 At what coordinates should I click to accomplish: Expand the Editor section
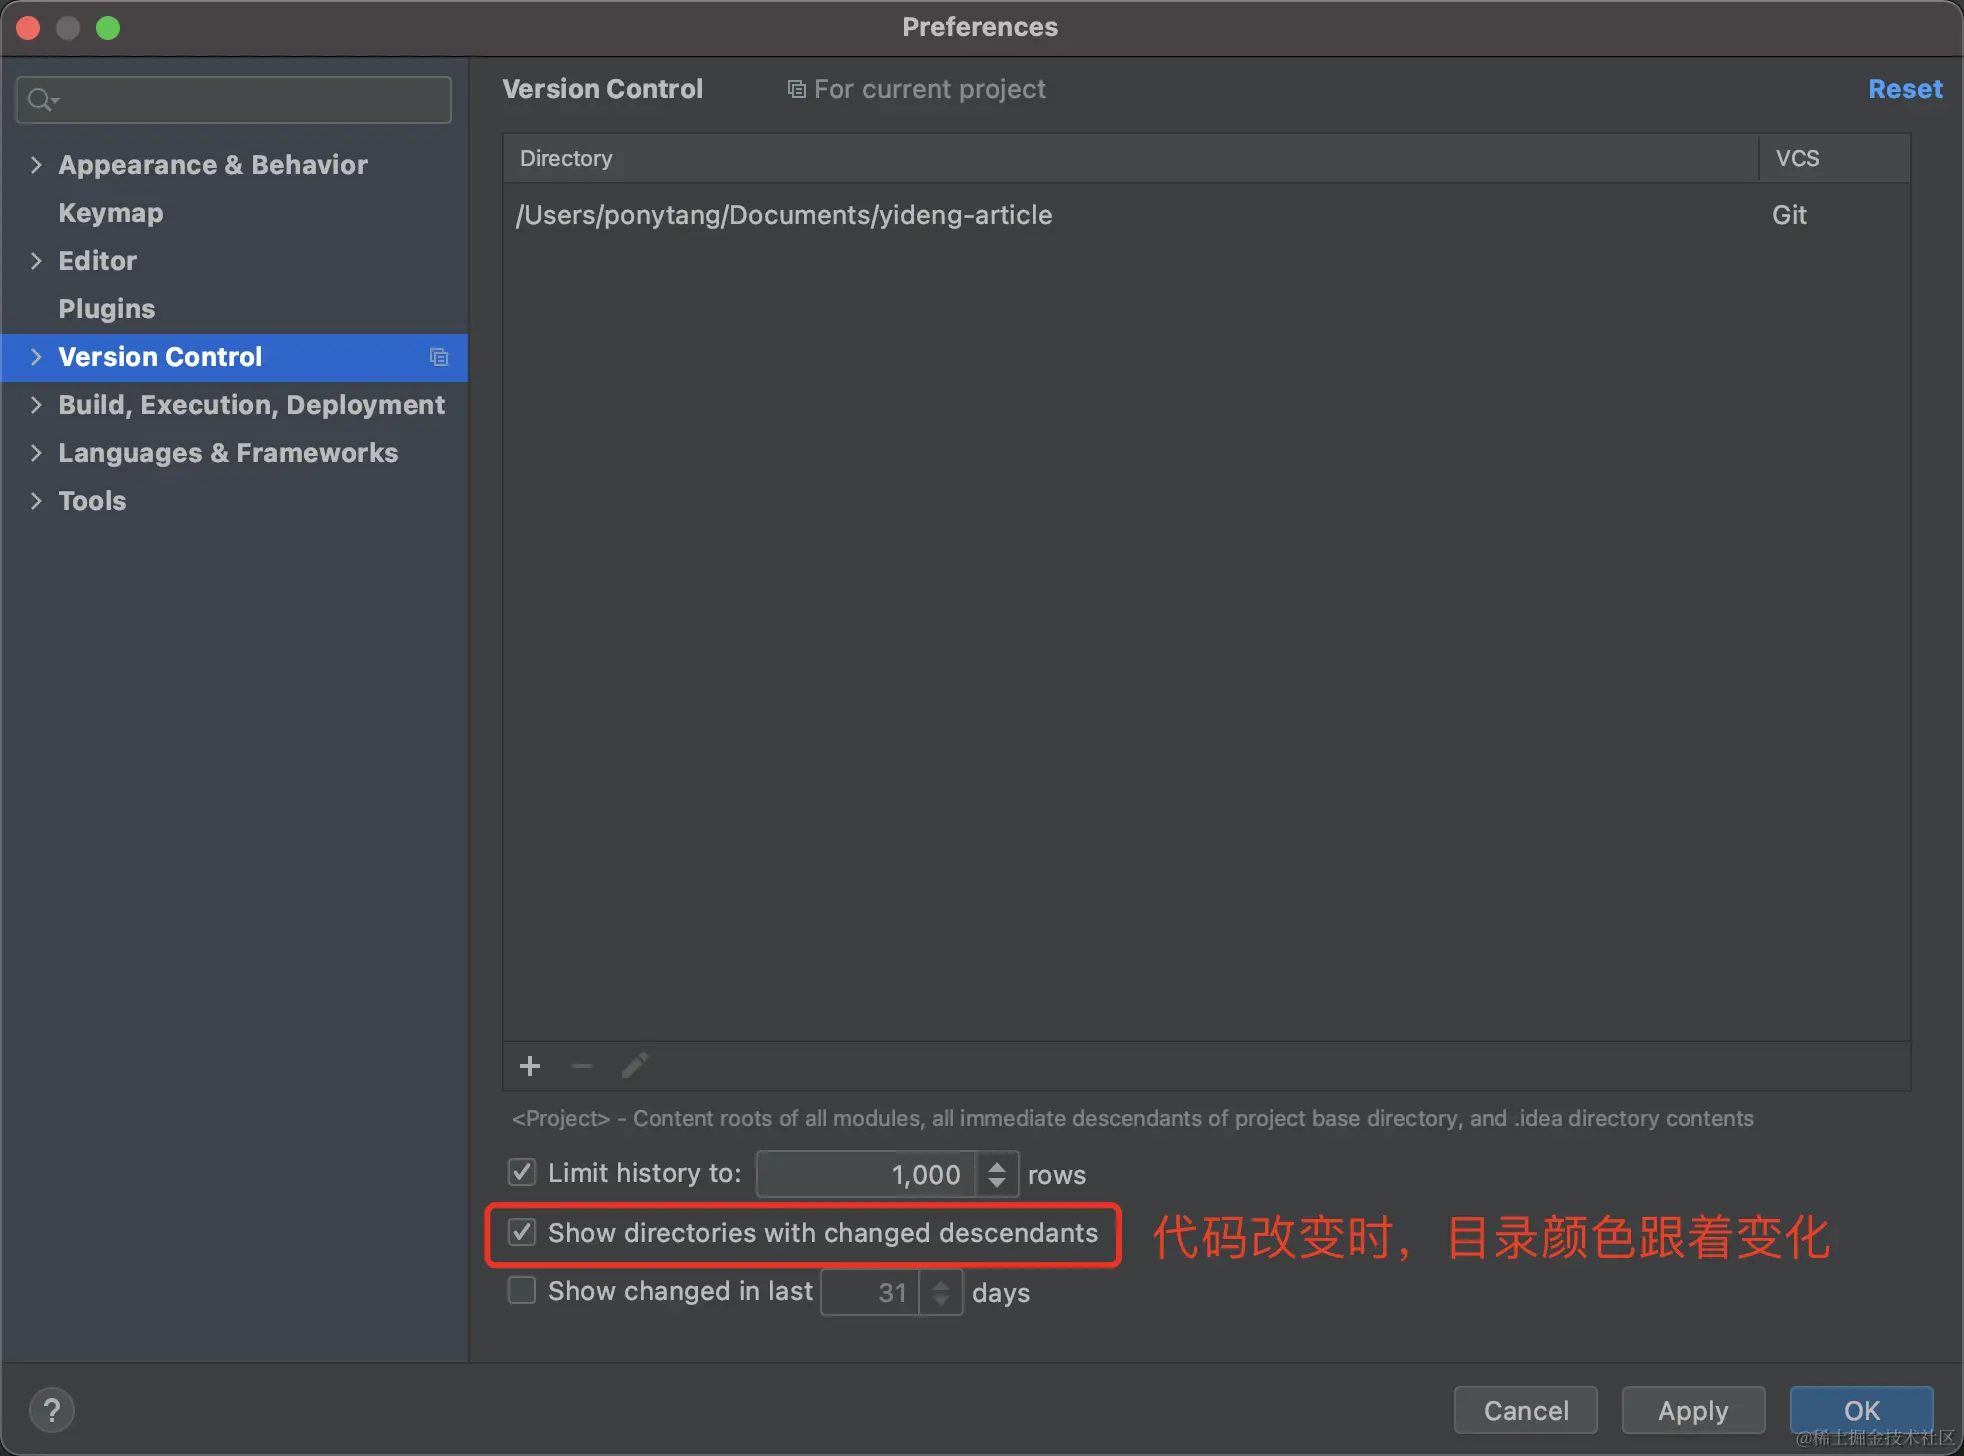click(35, 261)
